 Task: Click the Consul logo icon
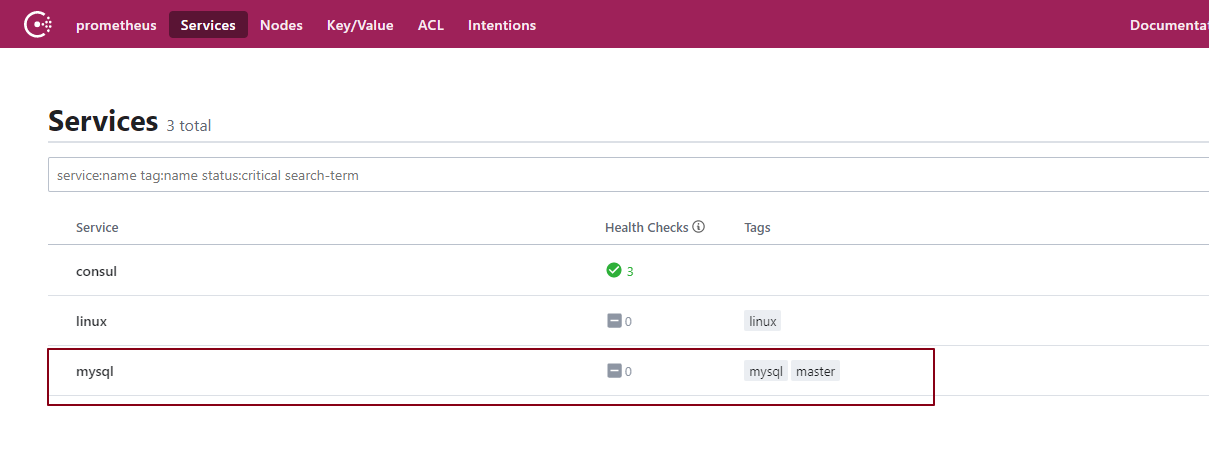(38, 24)
